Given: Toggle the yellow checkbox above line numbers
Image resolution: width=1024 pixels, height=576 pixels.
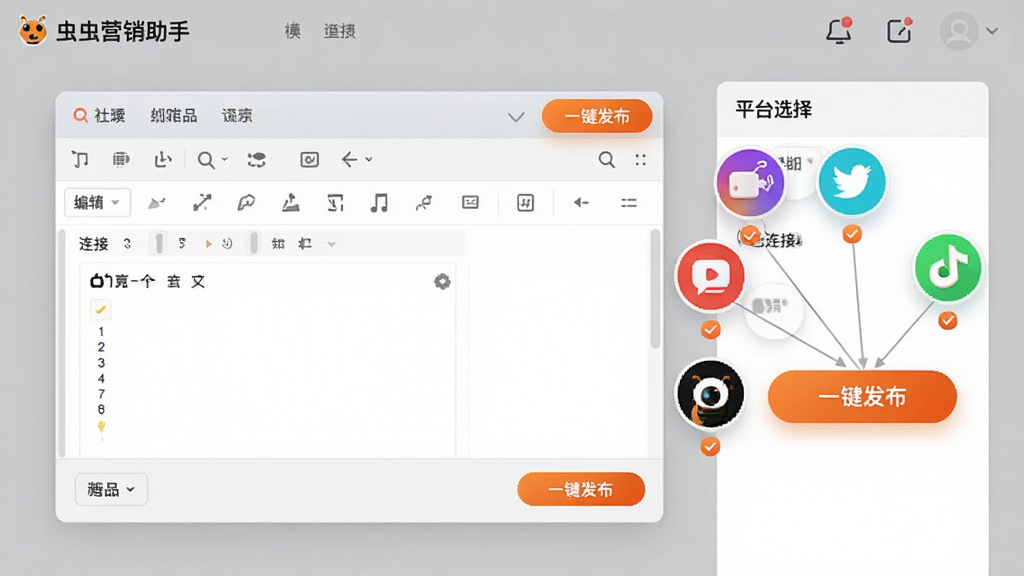Looking at the screenshot, I should [101, 310].
